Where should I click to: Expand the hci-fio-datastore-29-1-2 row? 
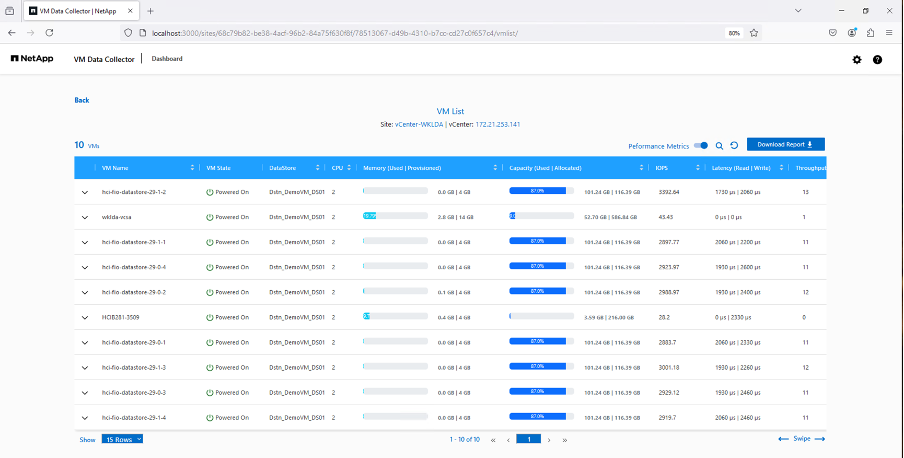[x=85, y=192]
